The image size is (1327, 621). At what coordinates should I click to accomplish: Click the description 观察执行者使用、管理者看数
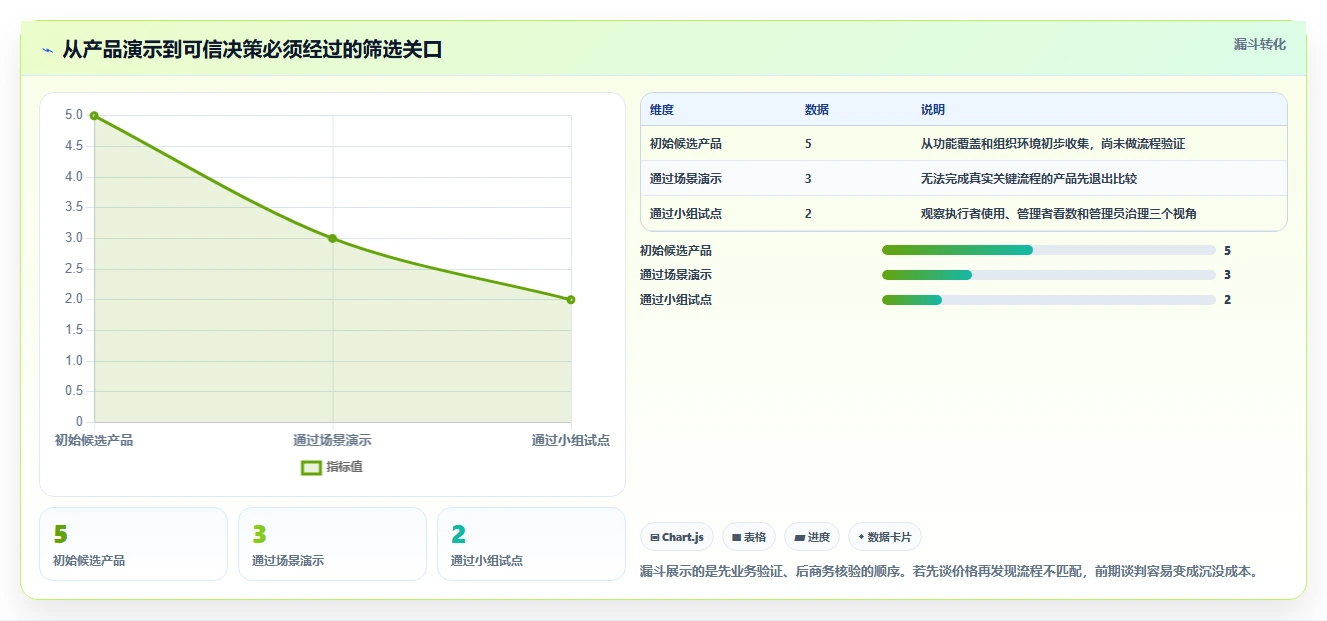pos(1059,213)
